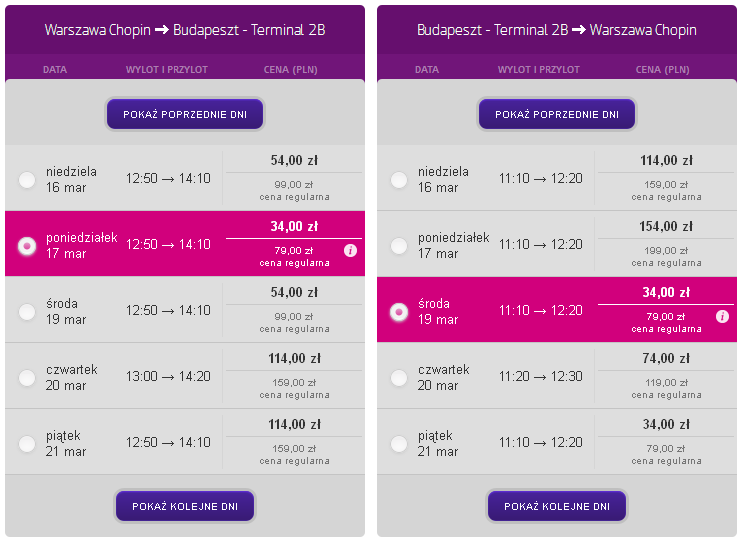This screenshot has height=543, width=743.
Task: Select return piątek 21 mar radio button
Action: click(399, 443)
